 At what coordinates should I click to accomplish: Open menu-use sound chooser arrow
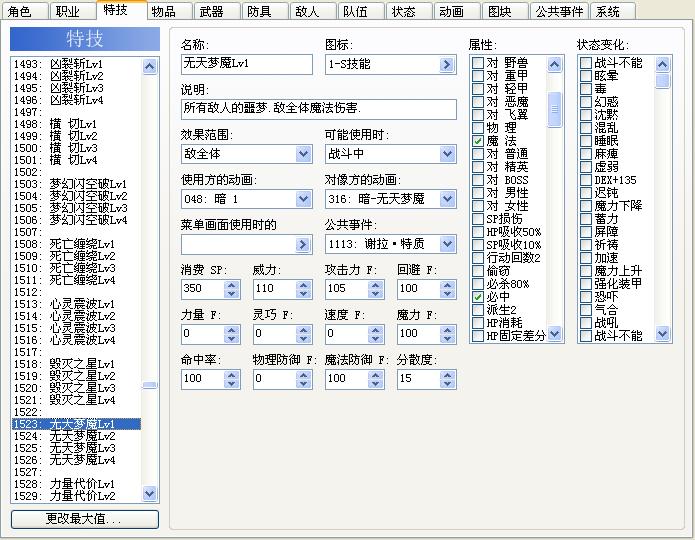pyautogui.click(x=303, y=244)
